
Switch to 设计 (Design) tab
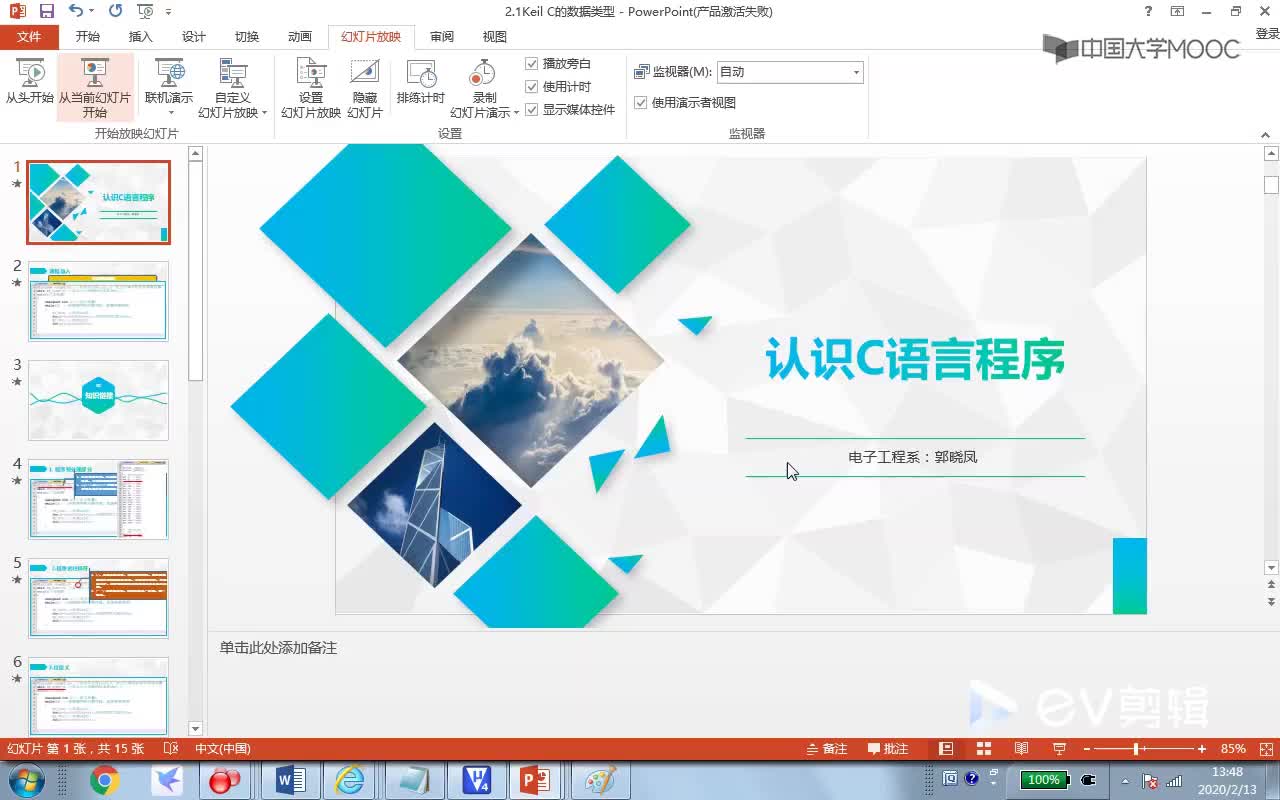coord(194,37)
